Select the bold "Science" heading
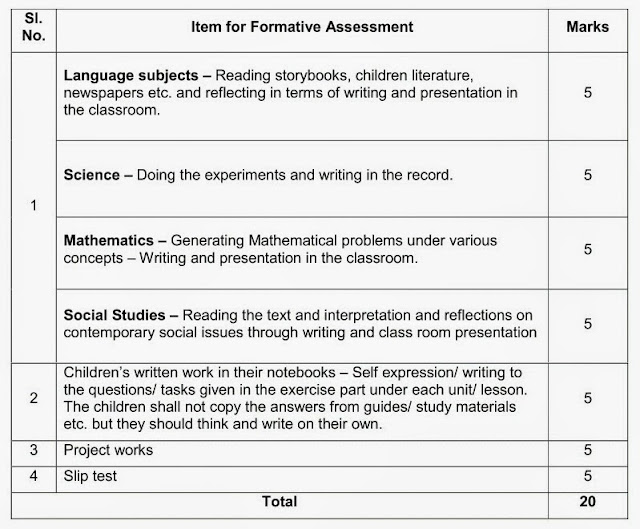 96,175
